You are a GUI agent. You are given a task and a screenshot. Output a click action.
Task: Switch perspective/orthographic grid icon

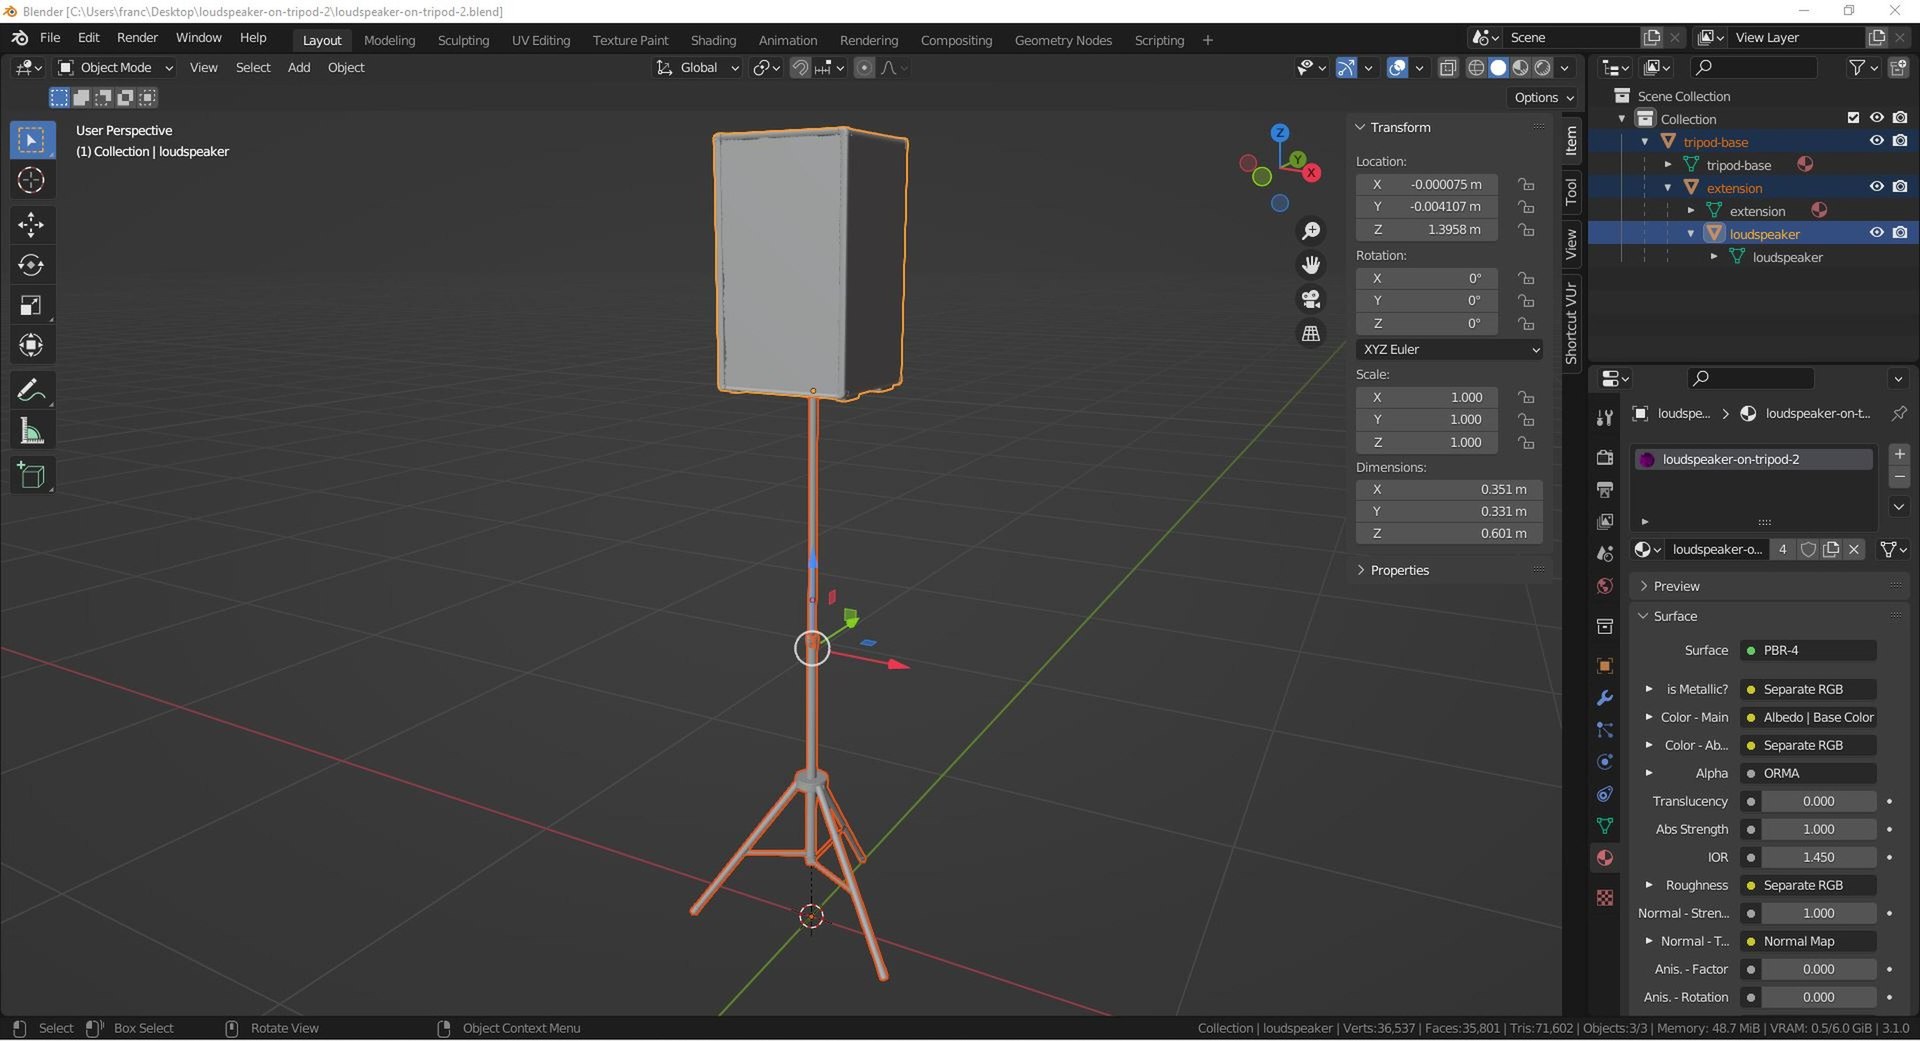[x=1310, y=333]
